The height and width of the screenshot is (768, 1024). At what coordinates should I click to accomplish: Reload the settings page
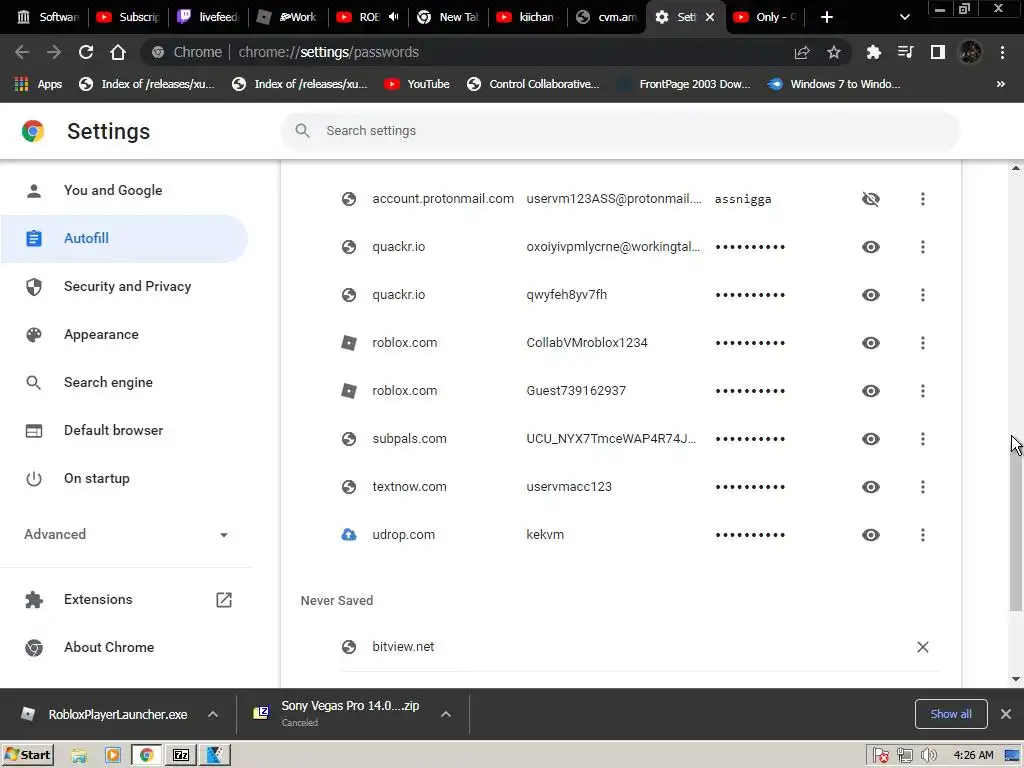coord(86,52)
